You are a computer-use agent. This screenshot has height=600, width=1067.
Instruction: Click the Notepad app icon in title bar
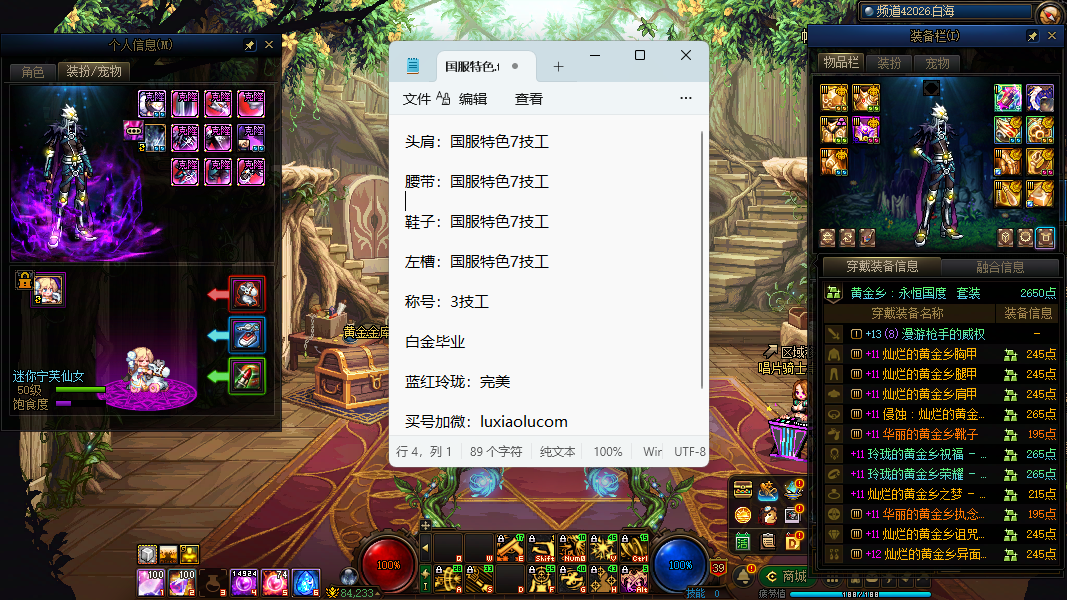click(x=412, y=66)
